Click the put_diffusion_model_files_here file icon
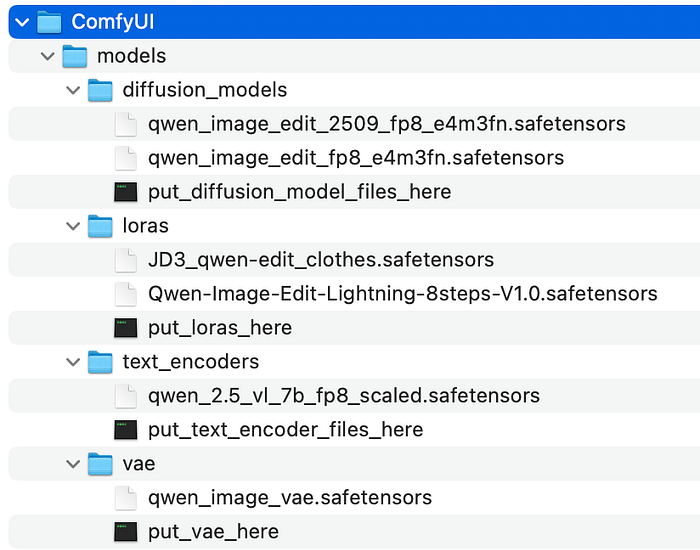Viewport: 700px width, 550px height. click(x=125, y=192)
